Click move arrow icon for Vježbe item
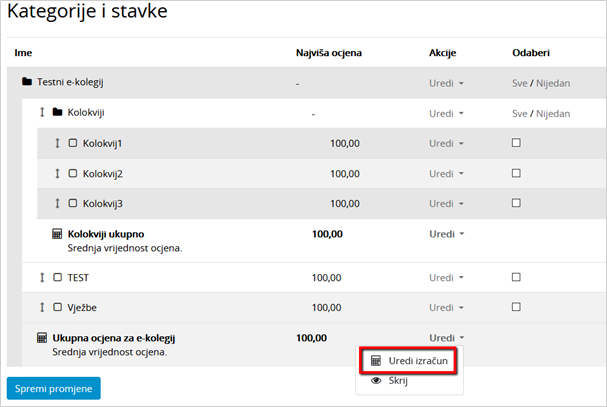607x407 pixels. point(42,307)
